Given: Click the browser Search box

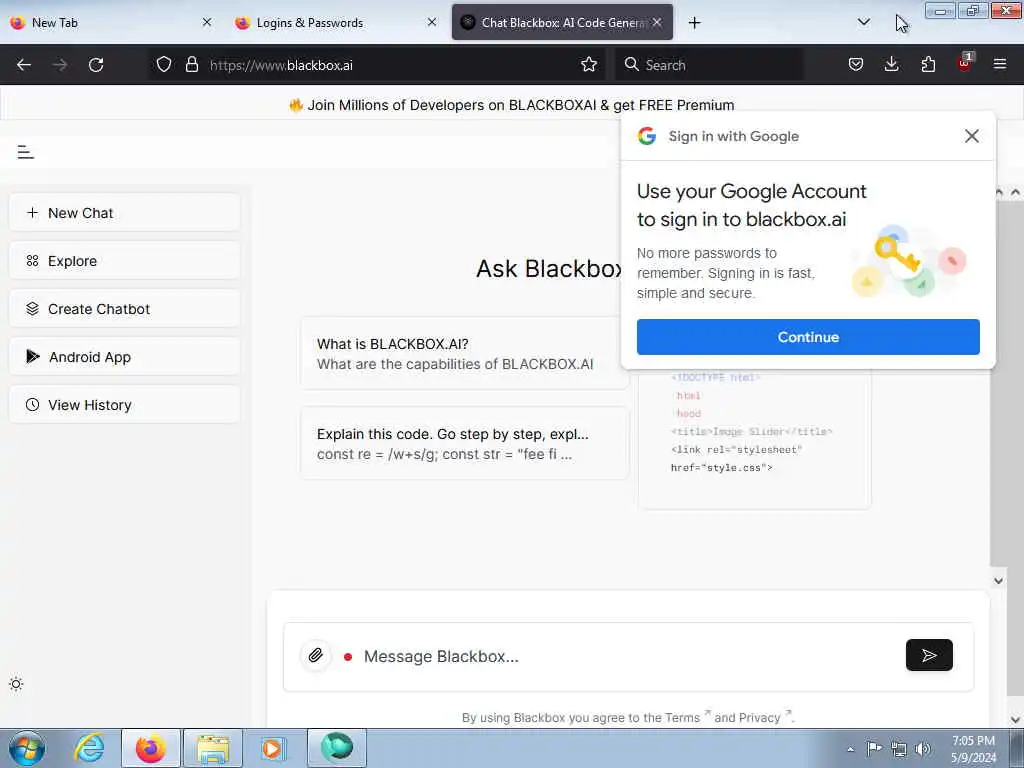Looking at the screenshot, I should coord(709,65).
